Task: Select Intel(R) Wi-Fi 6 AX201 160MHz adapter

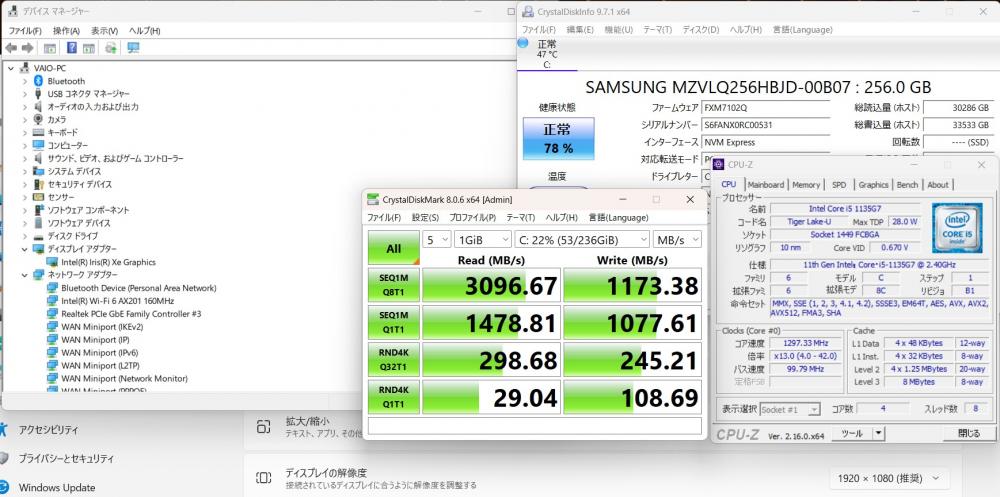Action: click(117, 300)
